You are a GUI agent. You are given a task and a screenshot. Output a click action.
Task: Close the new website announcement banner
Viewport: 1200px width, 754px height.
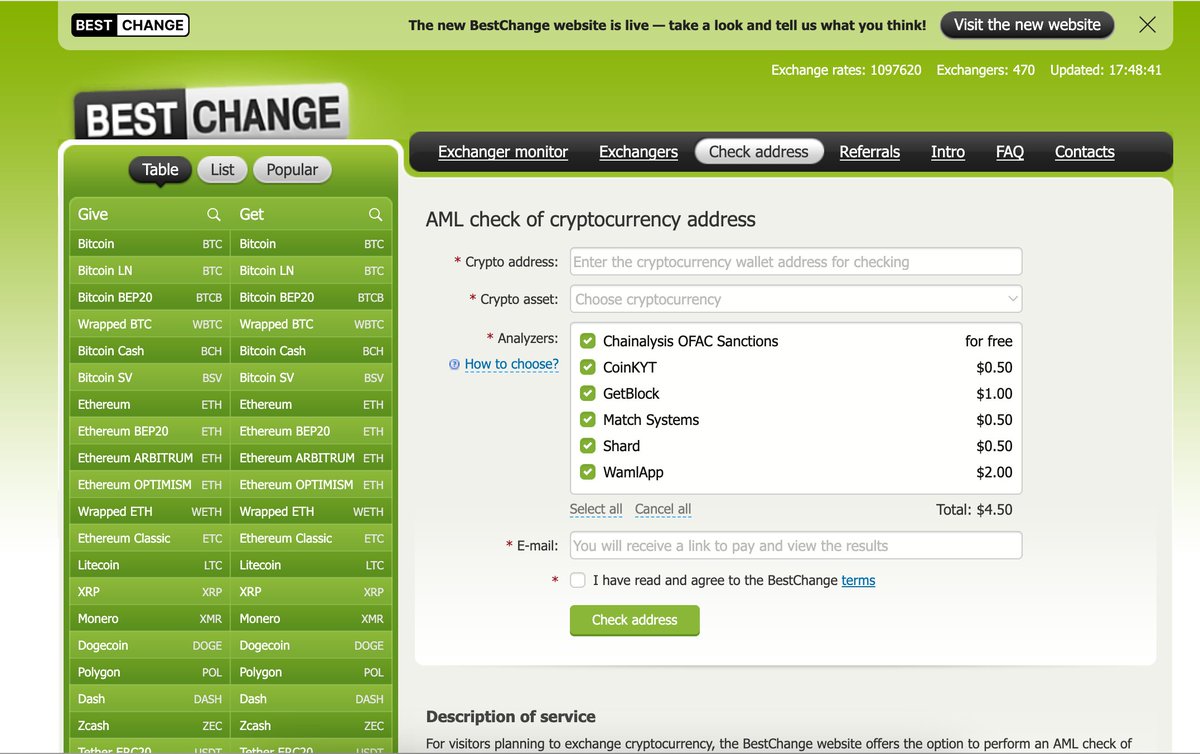(1147, 25)
